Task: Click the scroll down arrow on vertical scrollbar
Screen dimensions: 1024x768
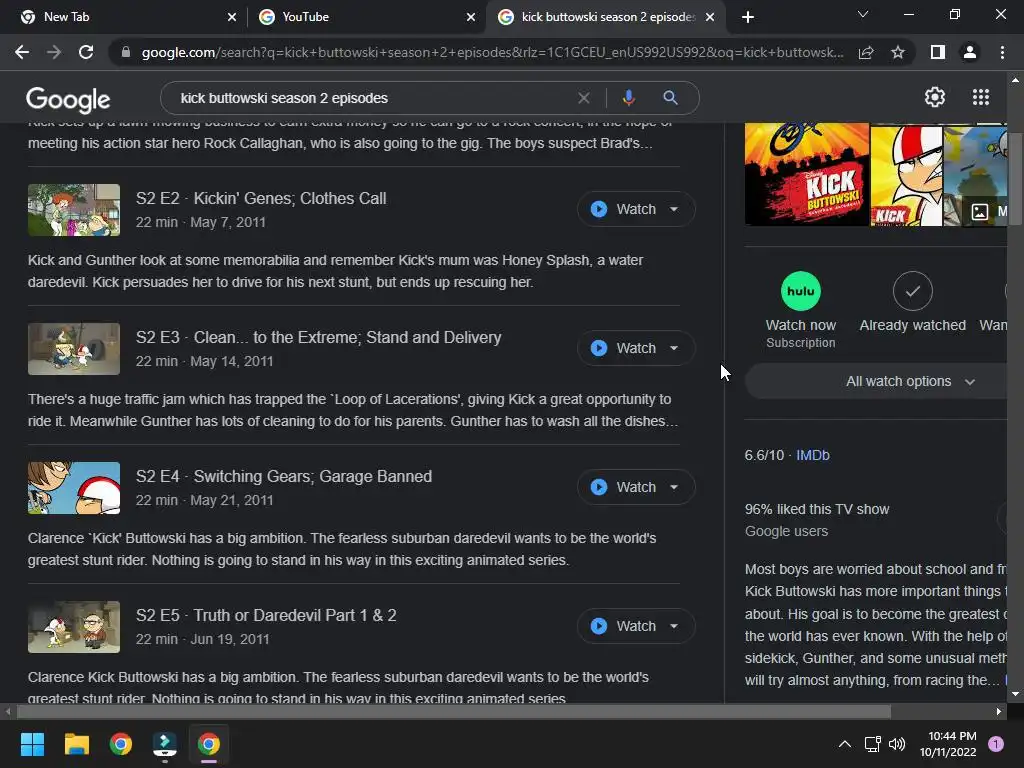Action: pos(1015,694)
